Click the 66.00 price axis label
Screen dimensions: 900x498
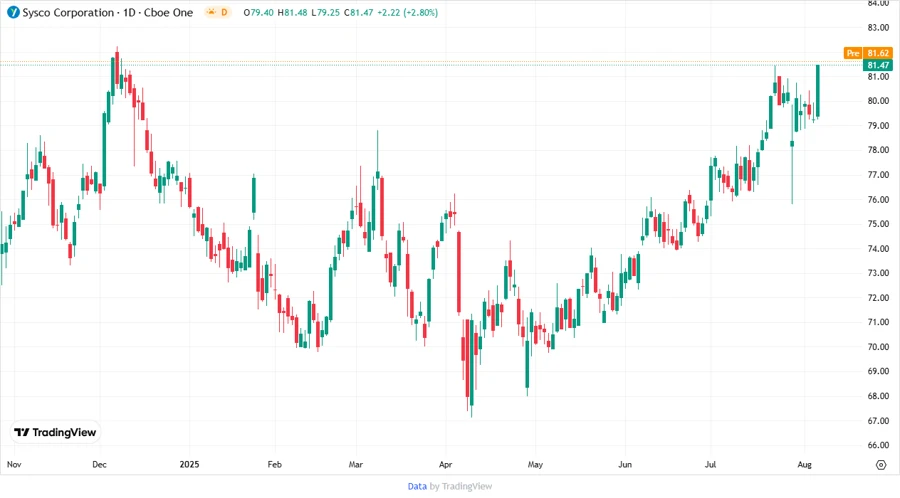pyautogui.click(x=878, y=445)
